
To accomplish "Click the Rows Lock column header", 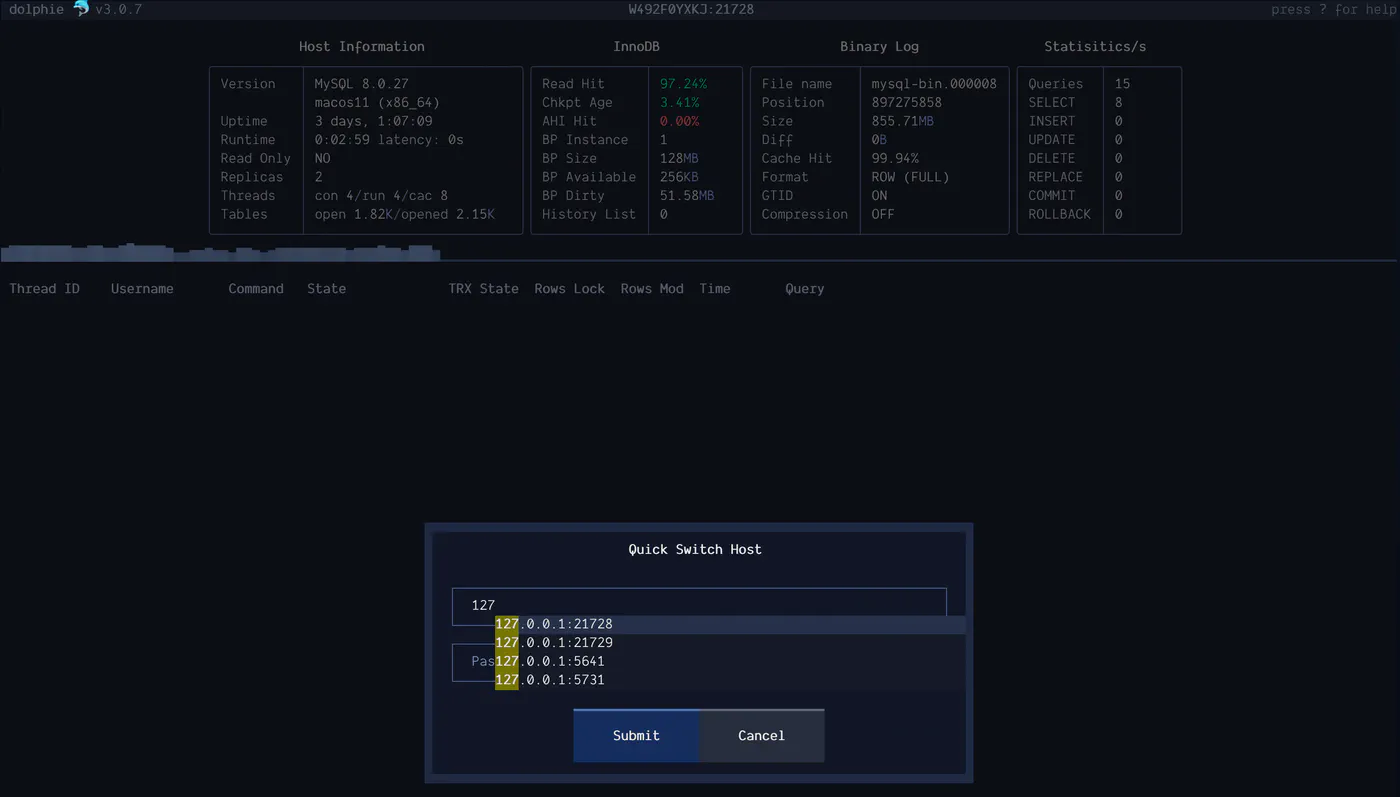I will pos(569,289).
